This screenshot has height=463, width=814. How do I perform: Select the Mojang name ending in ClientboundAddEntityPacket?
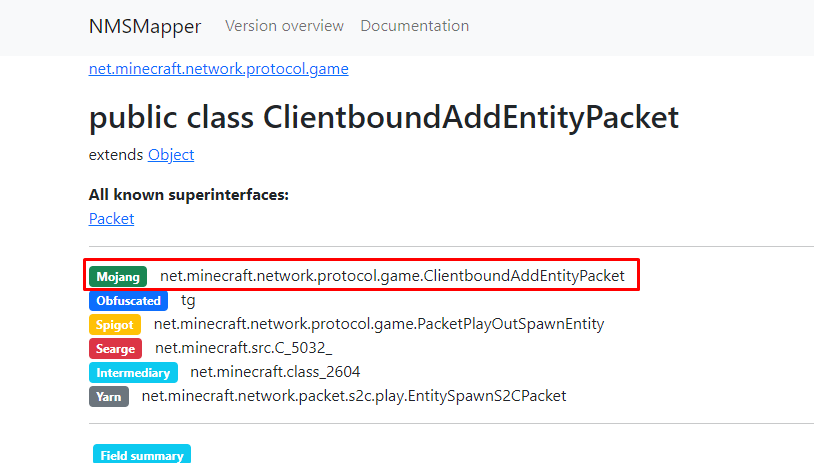(392, 276)
